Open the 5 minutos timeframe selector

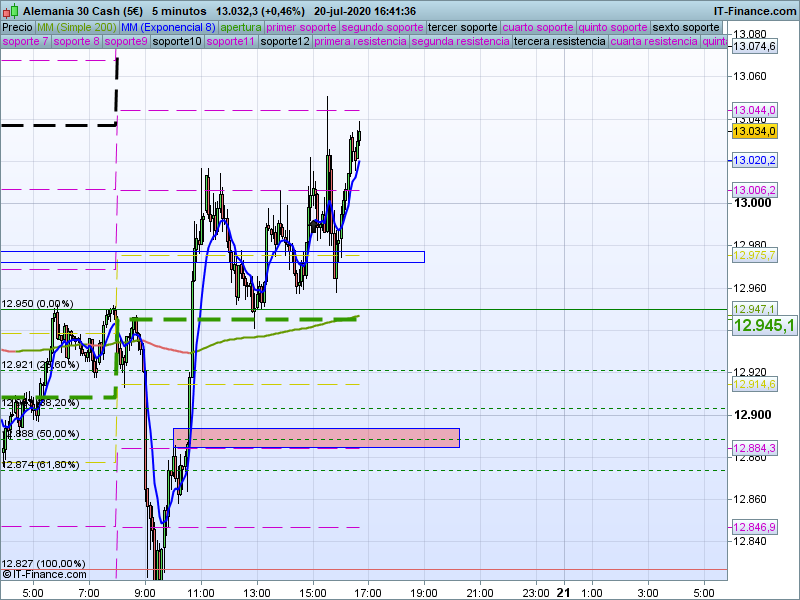(x=179, y=11)
